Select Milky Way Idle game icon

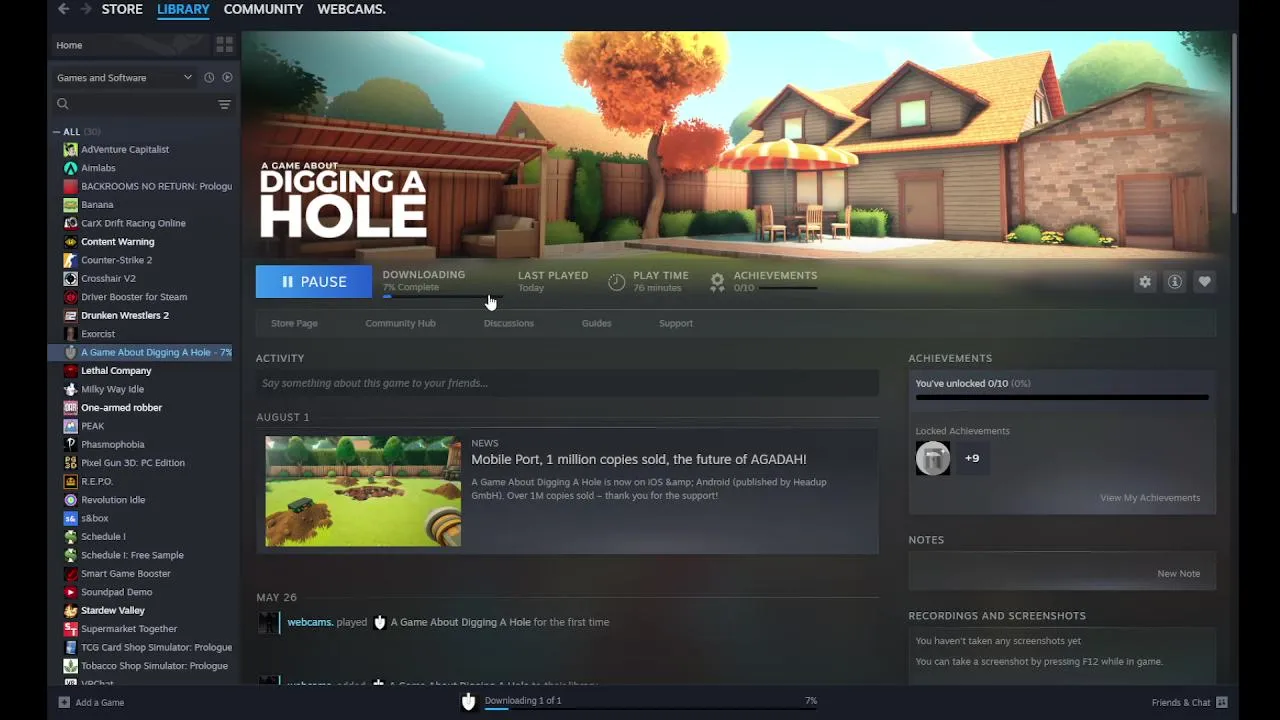70,389
